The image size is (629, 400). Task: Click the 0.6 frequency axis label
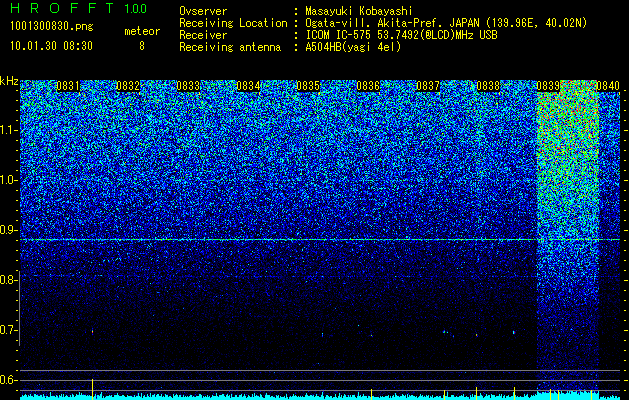7,380
